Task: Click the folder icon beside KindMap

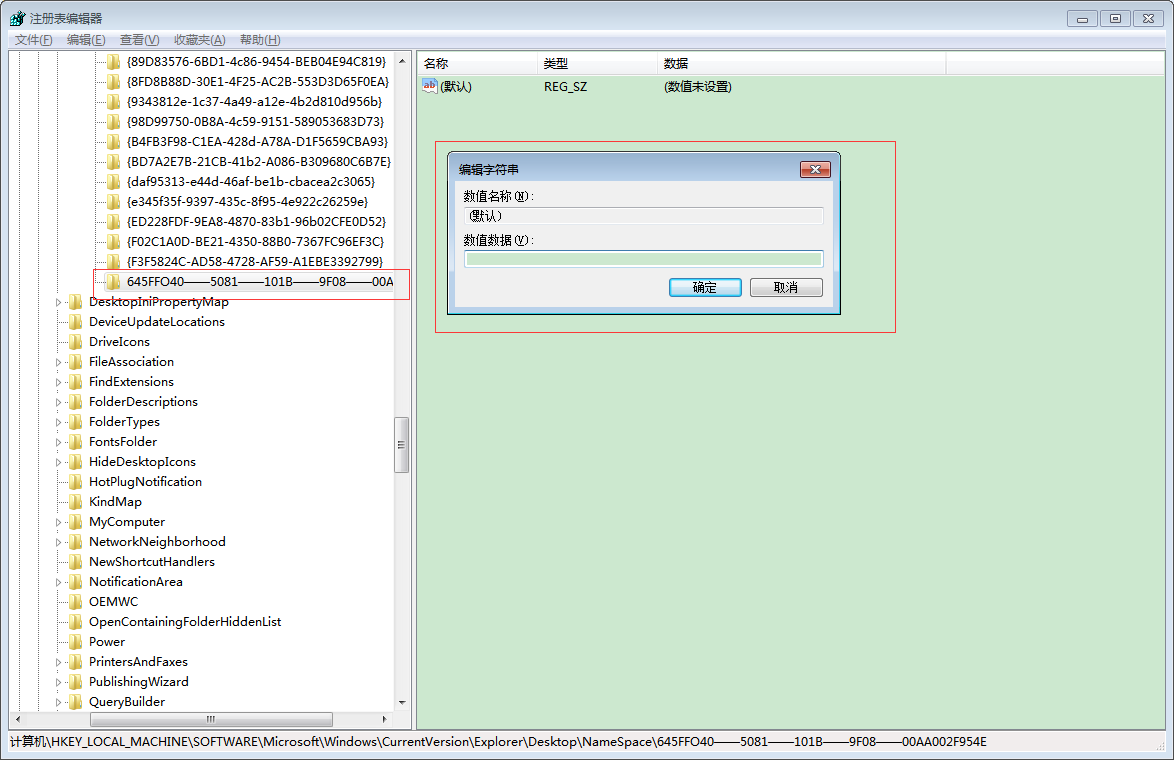Action: coord(76,502)
